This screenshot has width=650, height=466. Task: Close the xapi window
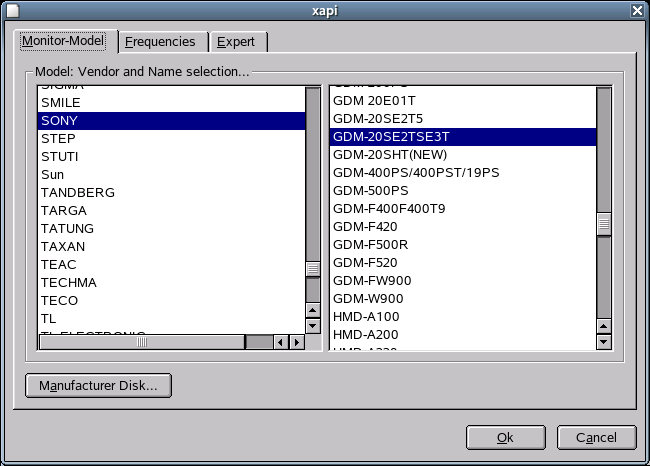637,10
